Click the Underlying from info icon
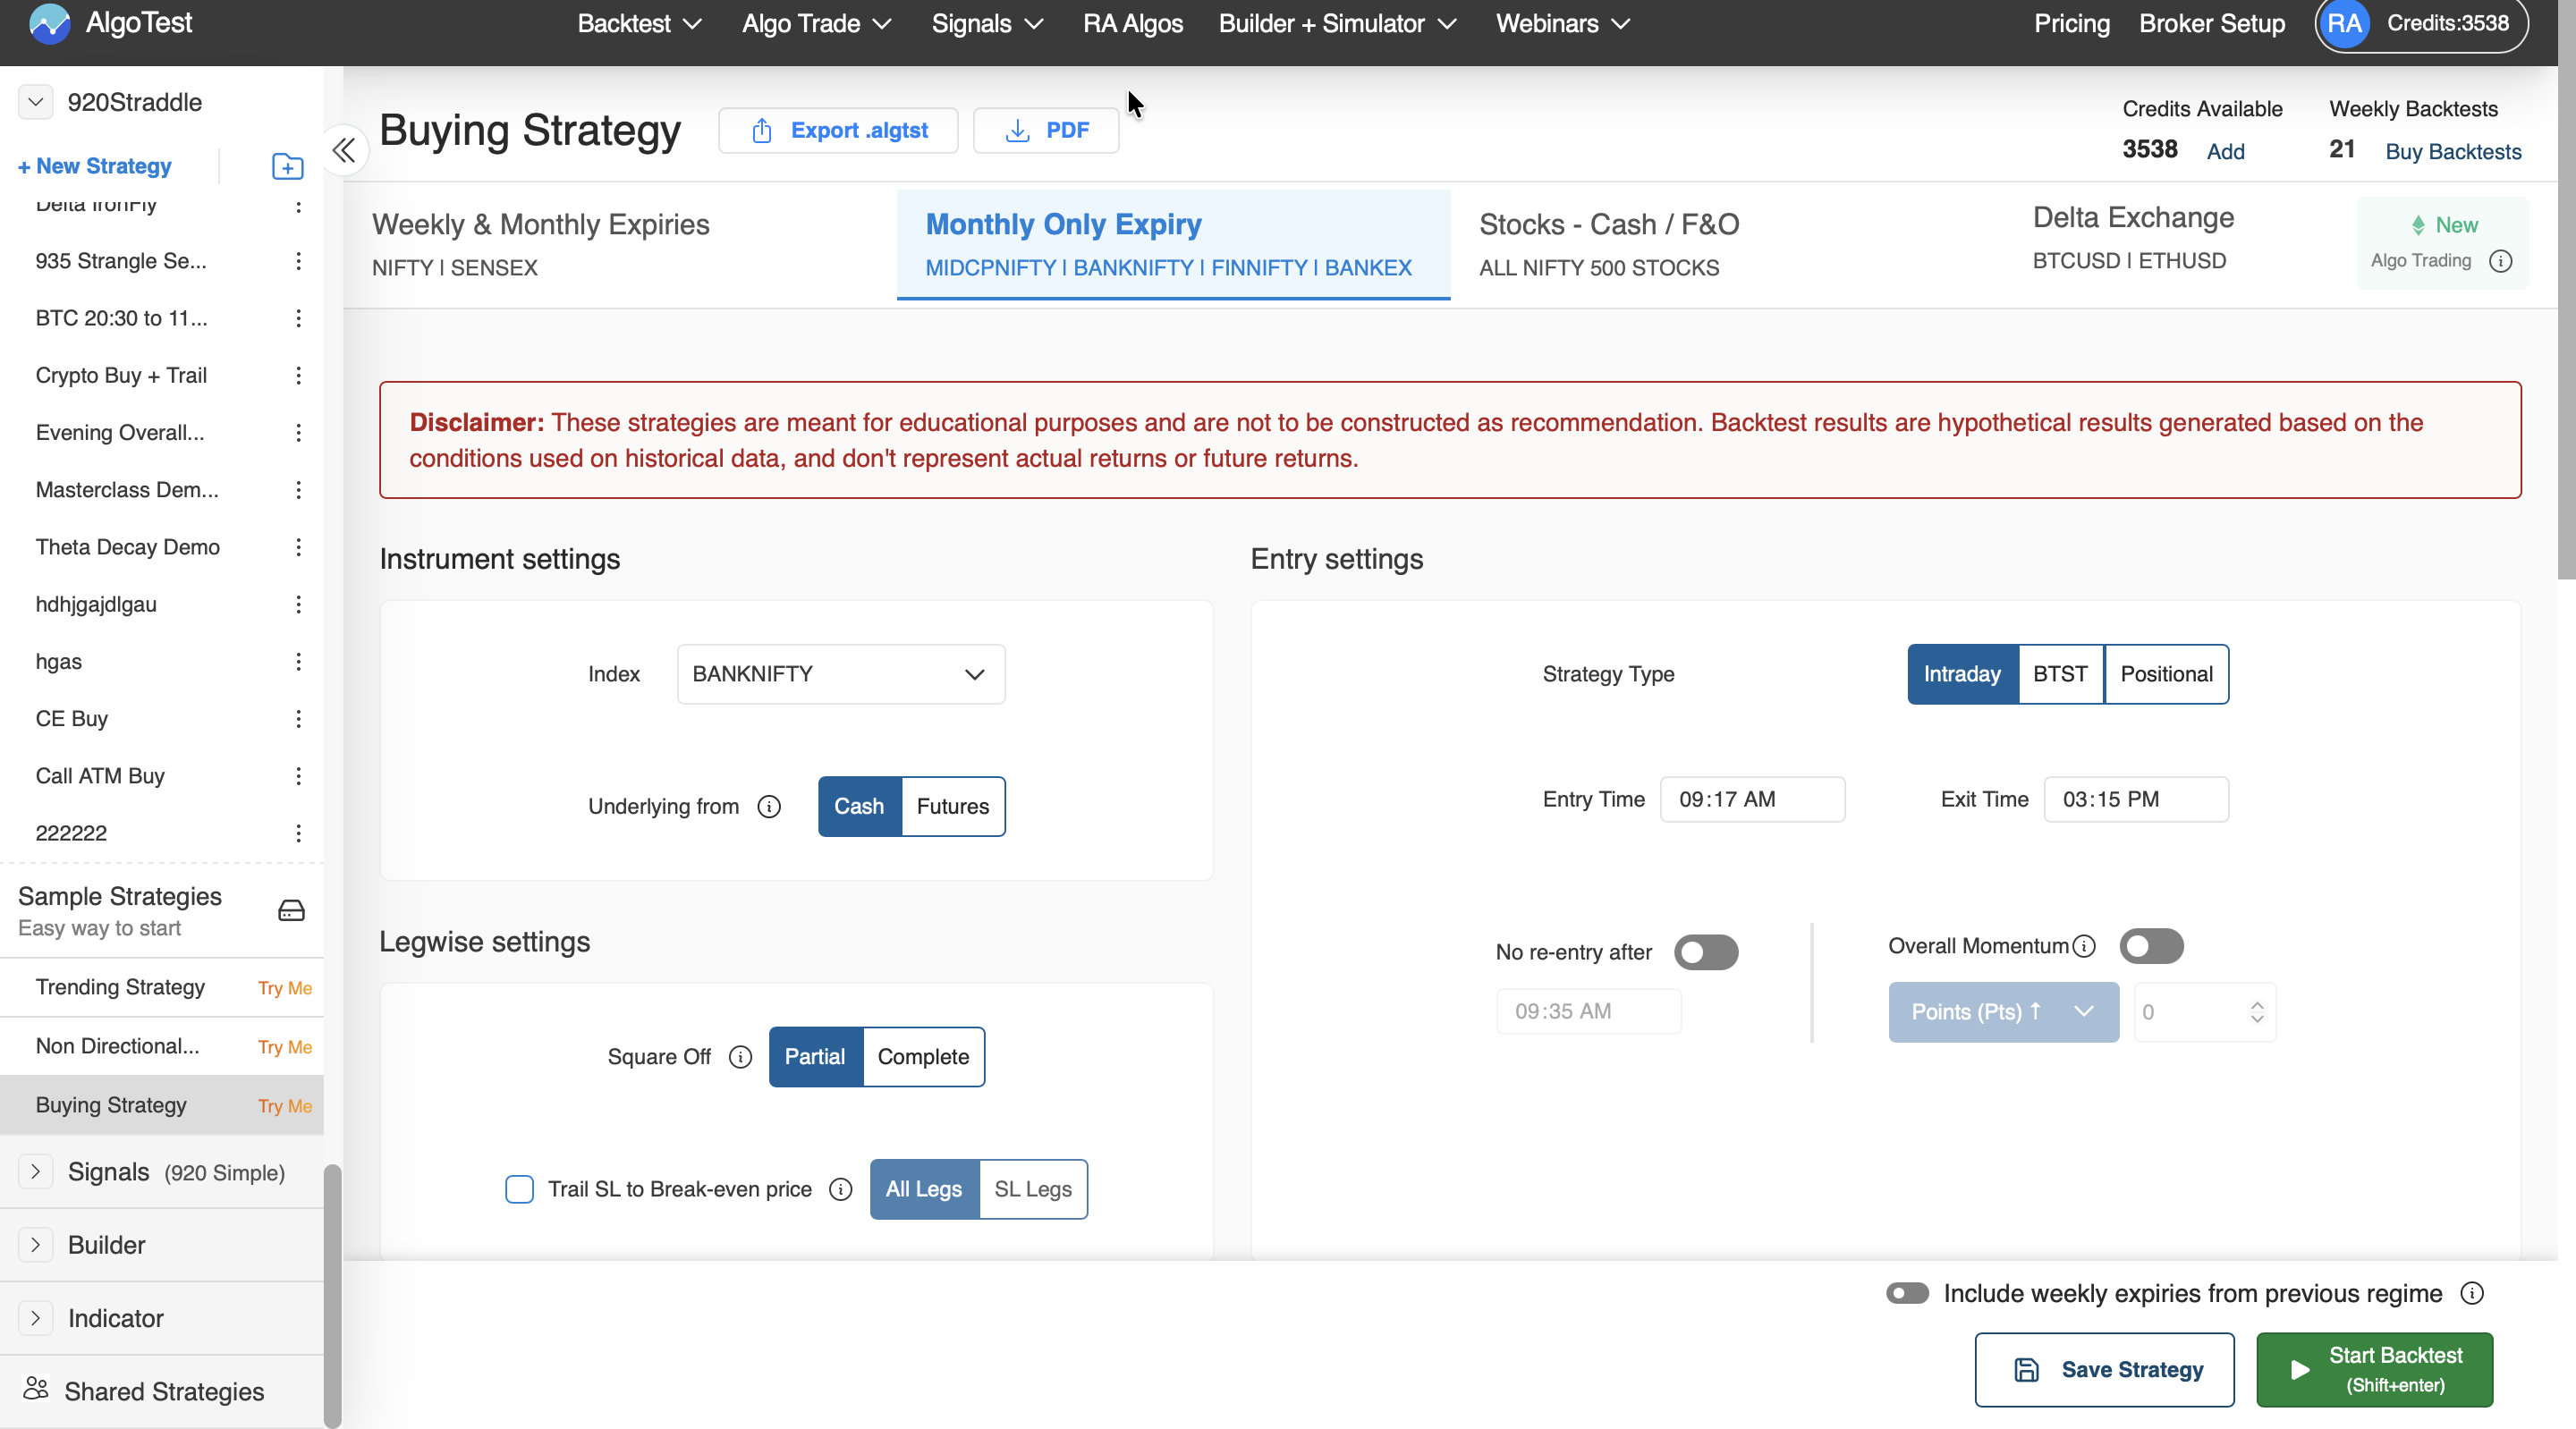The width and height of the screenshot is (2576, 1429). 768,806
